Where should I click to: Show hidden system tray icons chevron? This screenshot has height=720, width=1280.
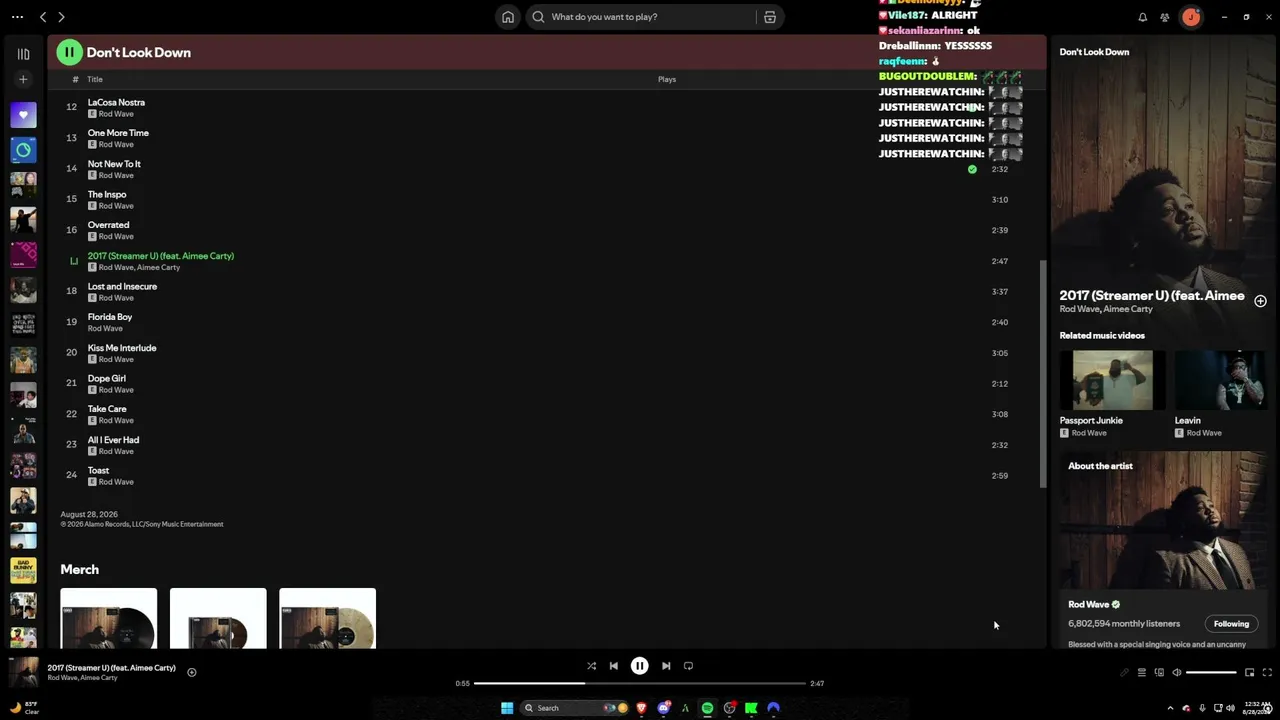click(1170, 708)
